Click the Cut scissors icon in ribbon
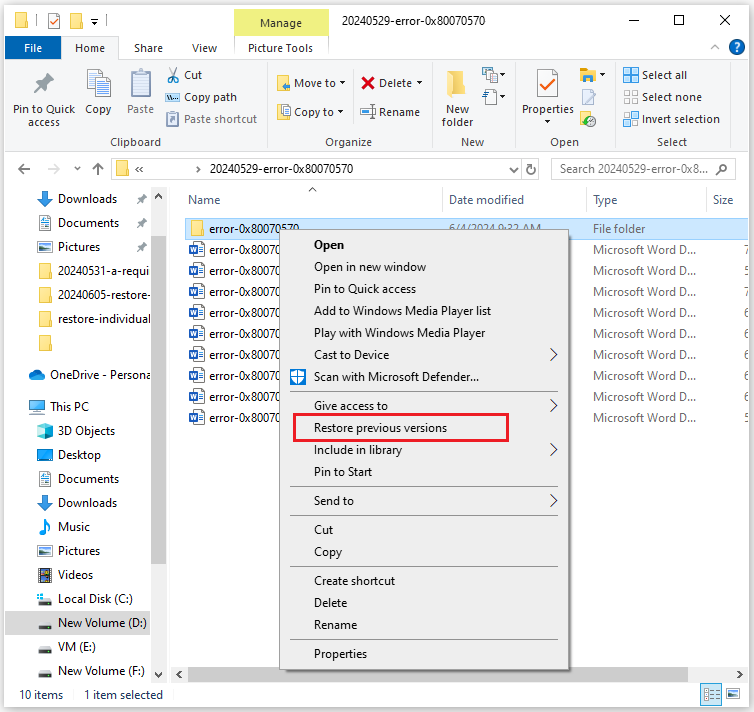Screen dimensions: 754x712 tap(173, 75)
